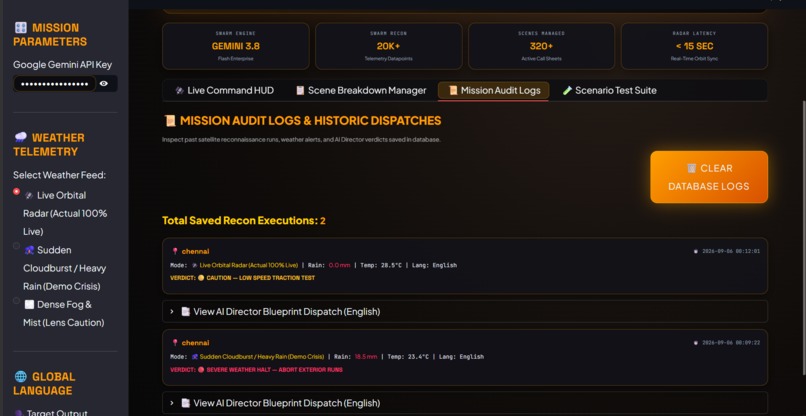Click the location pin of the Caution verdict chennai log
806x416 pixels.
[175, 251]
